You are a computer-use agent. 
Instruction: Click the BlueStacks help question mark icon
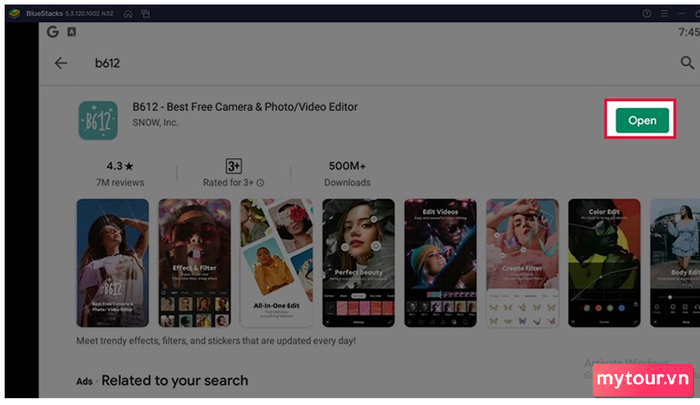[646, 13]
